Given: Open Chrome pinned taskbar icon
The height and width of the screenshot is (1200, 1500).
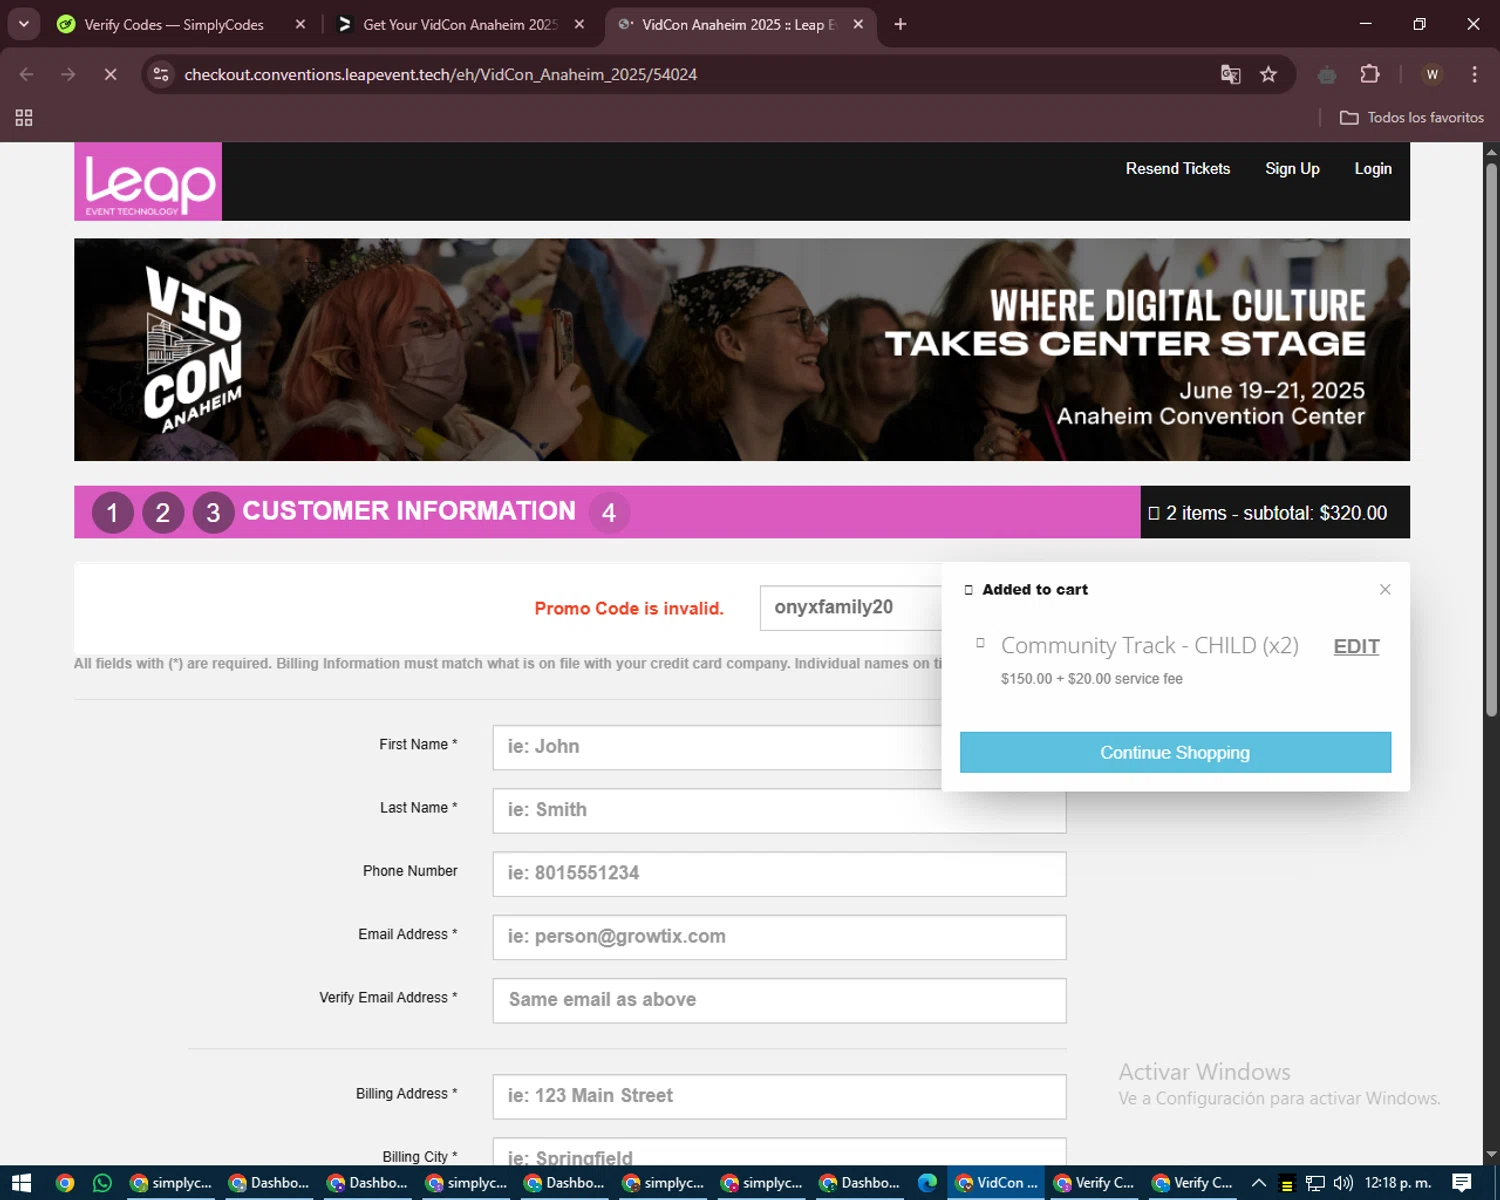Looking at the screenshot, I should [65, 1183].
